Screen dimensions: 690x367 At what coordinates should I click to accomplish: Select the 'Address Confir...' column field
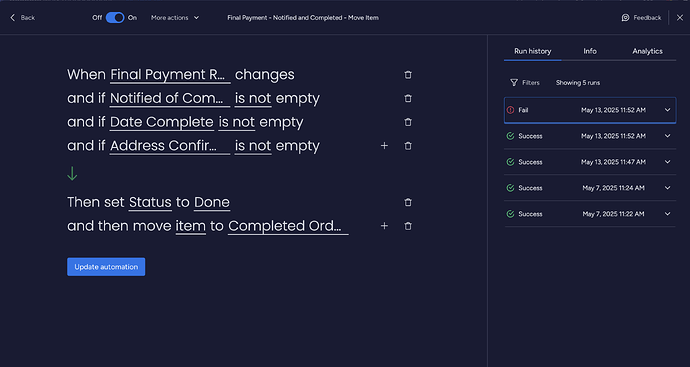pyautogui.click(x=170, y=146)
